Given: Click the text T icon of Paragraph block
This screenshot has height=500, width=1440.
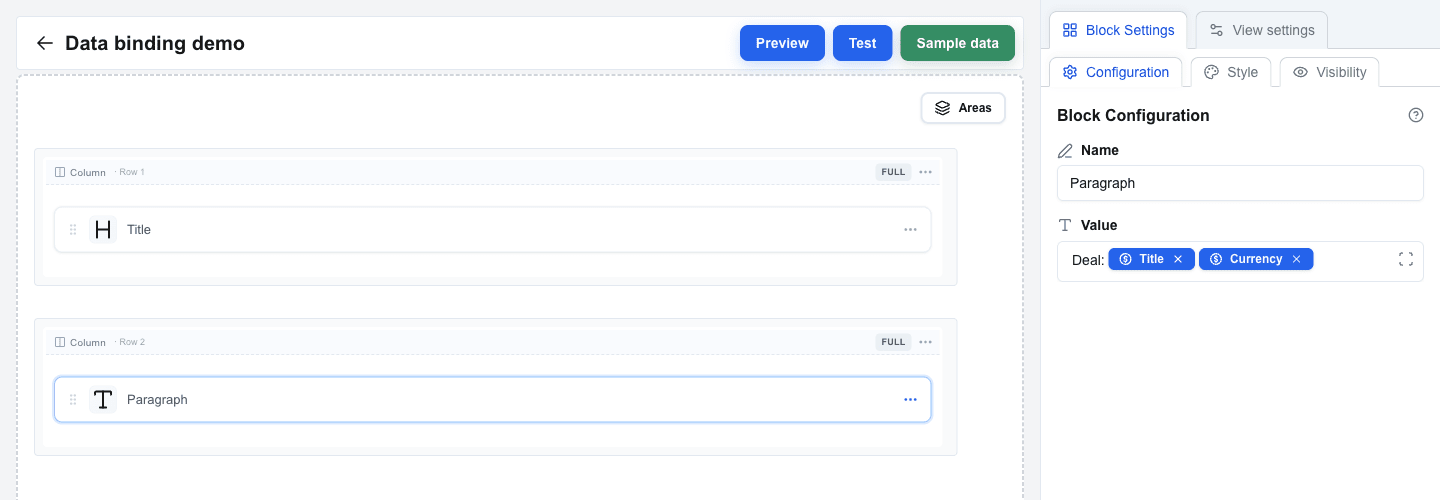Looking at the screenshot, I should pos(103,399).
